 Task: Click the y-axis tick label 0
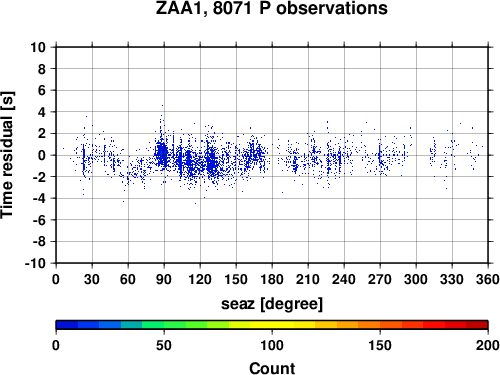pos(42,155)
